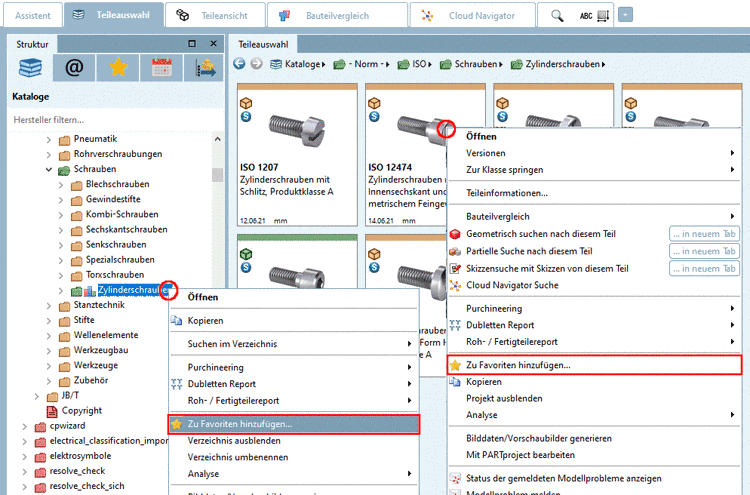This screenshot has height=495, width=750.
Task: Choose Geometrisch suchen nach diesem Teil
Action: 540,234
